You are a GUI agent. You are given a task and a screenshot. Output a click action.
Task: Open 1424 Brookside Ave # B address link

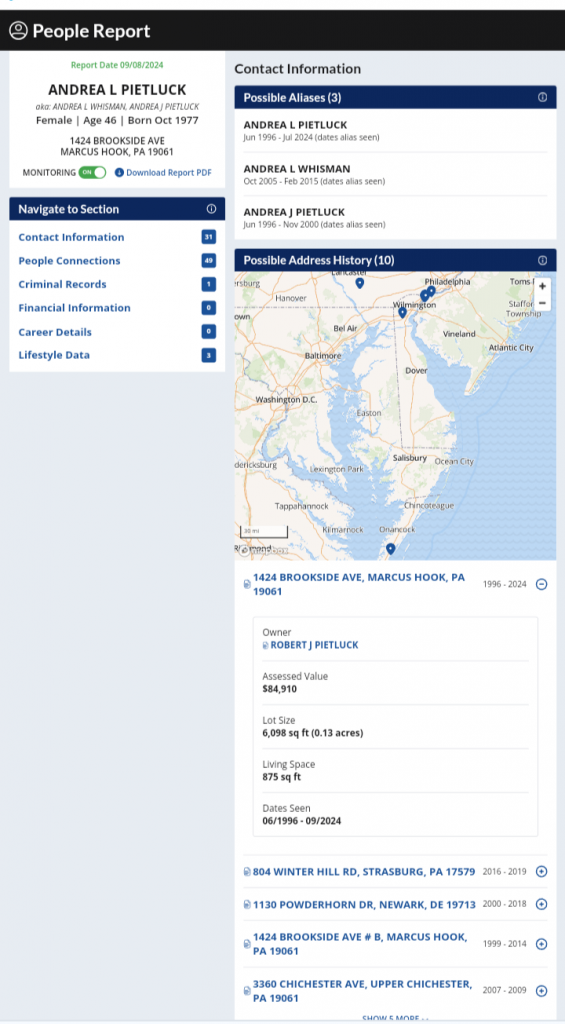point(360,944)
